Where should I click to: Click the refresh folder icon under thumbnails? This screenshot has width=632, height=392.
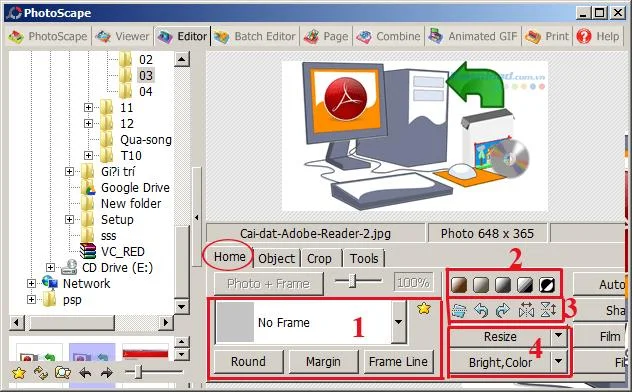coord(41,373)
